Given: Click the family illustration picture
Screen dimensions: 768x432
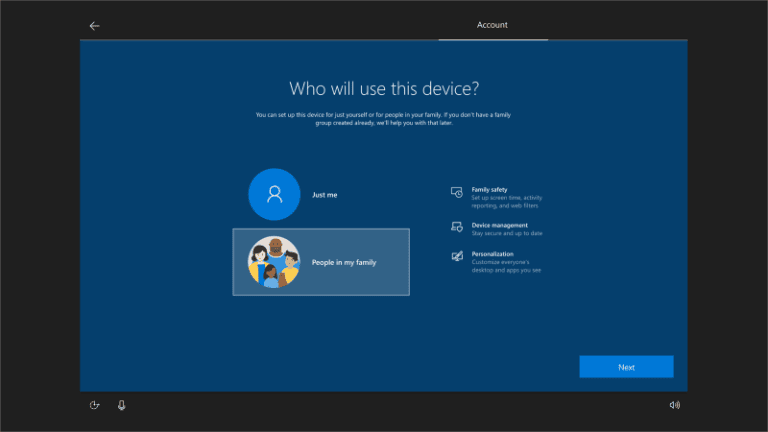Looking at the screenshot, I should (x=274, y=262).
